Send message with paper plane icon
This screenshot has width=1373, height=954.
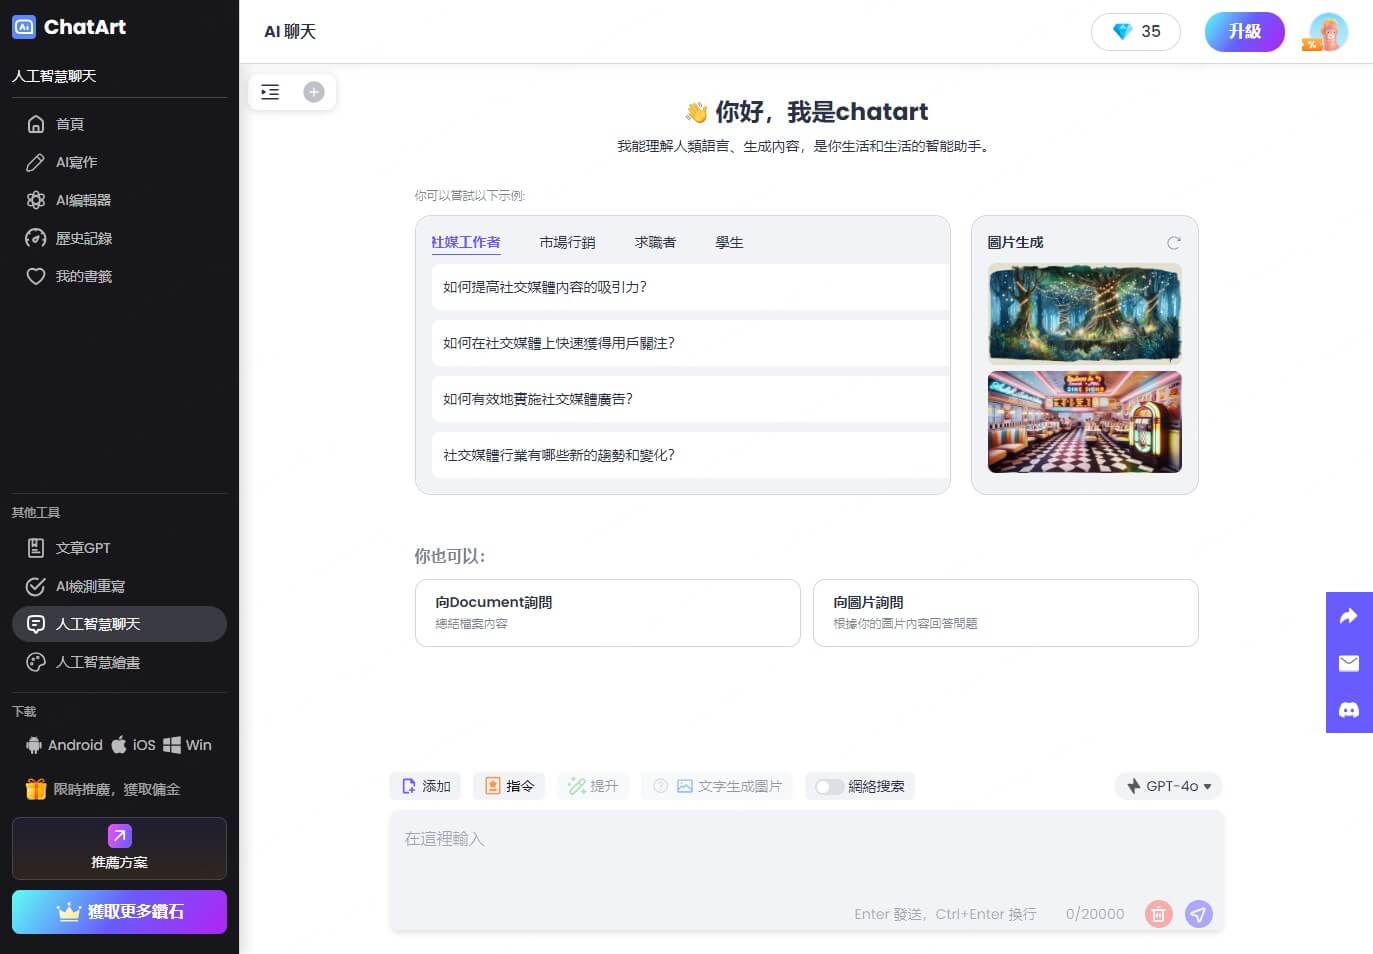1199,913
